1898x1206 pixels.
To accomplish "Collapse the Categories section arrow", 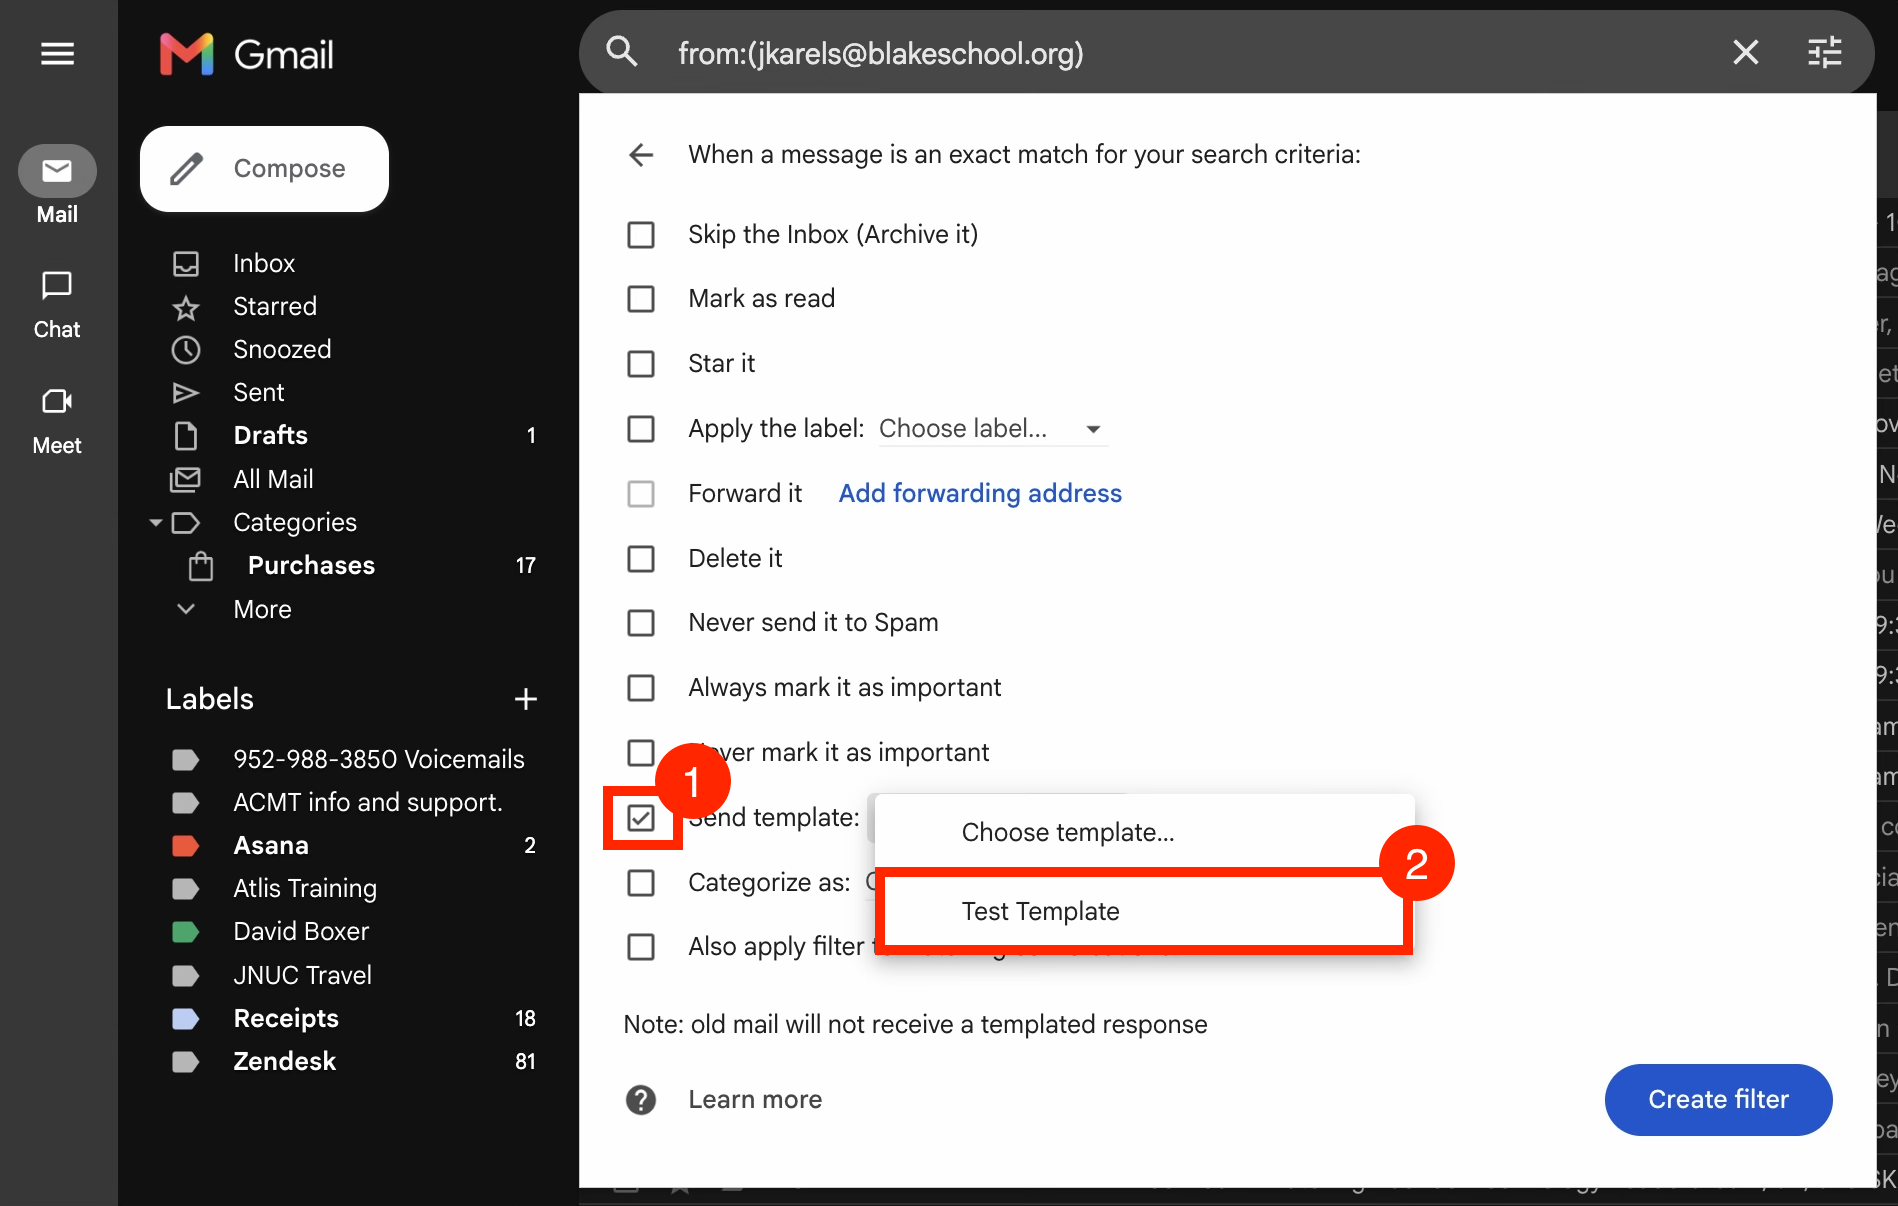I will tap(156, 523).
